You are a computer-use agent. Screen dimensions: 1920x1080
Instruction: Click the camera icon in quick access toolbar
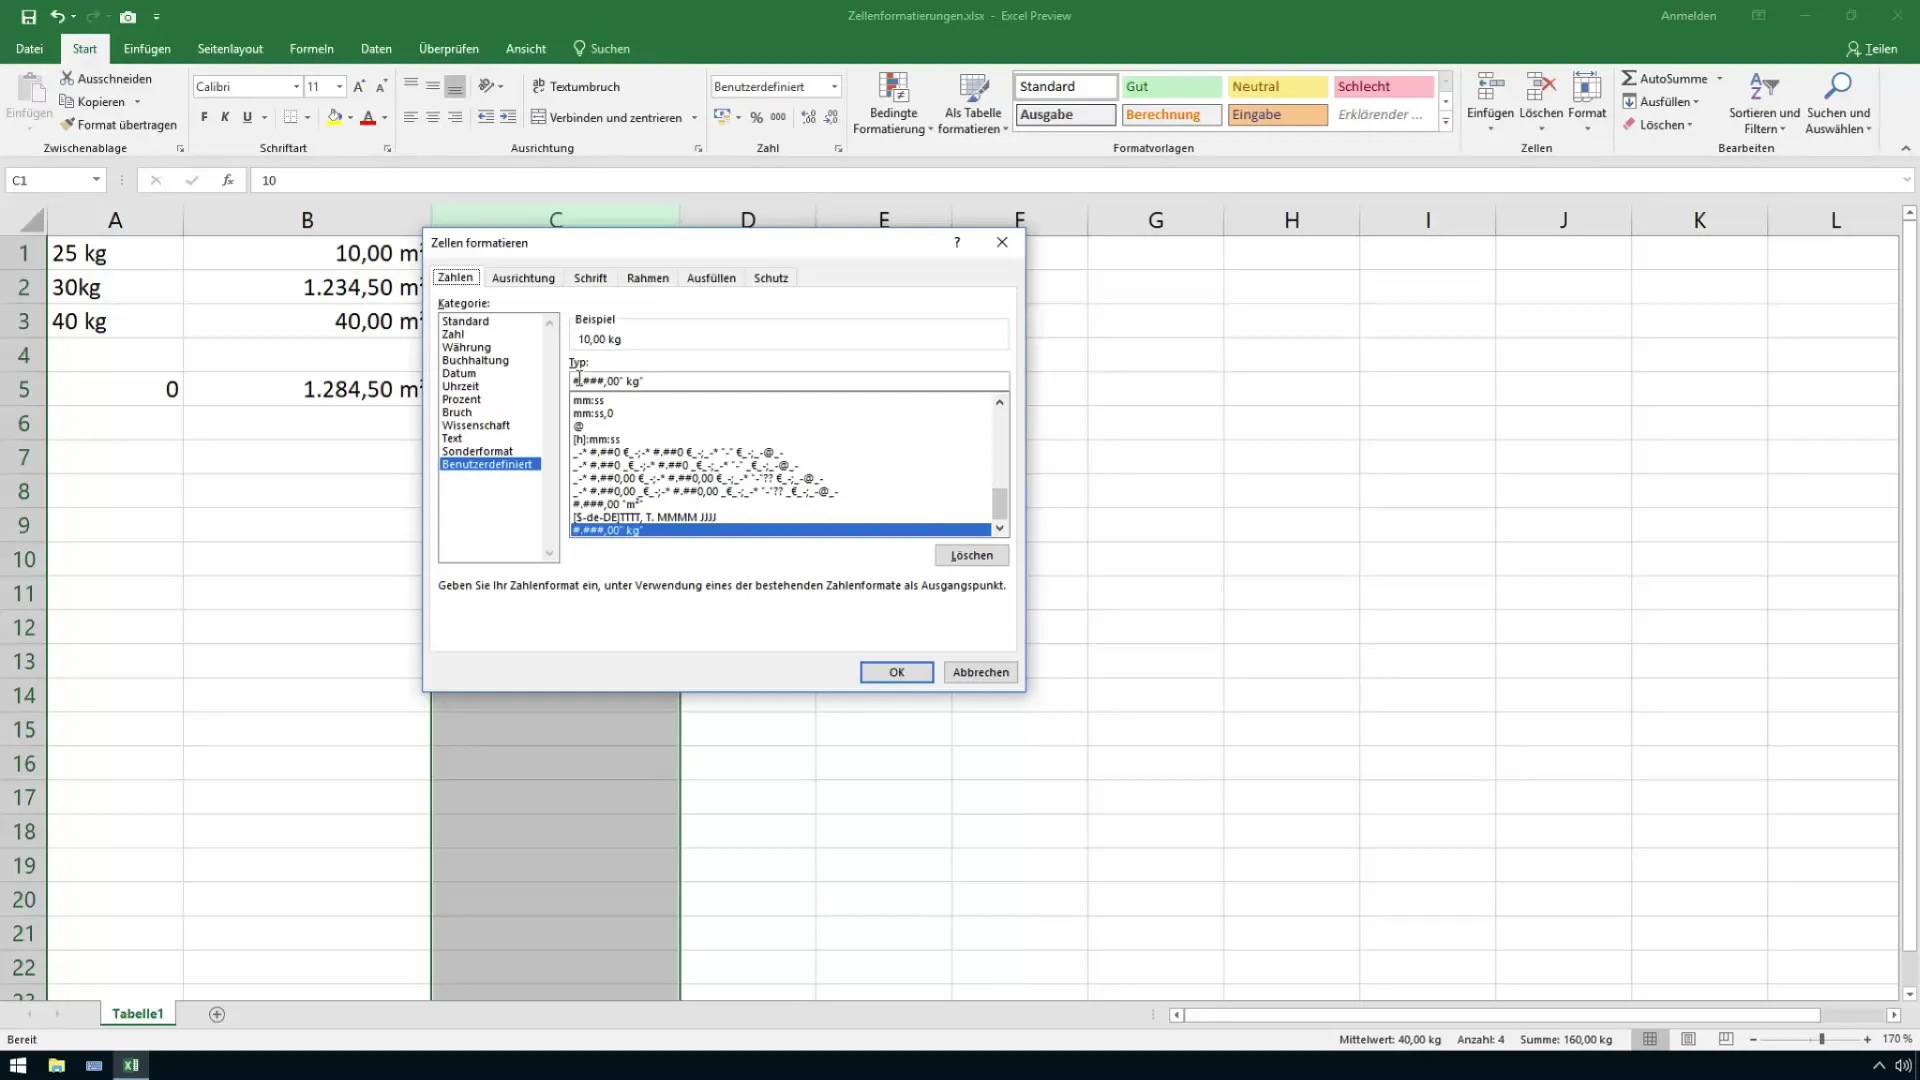[x=128, y=16]
